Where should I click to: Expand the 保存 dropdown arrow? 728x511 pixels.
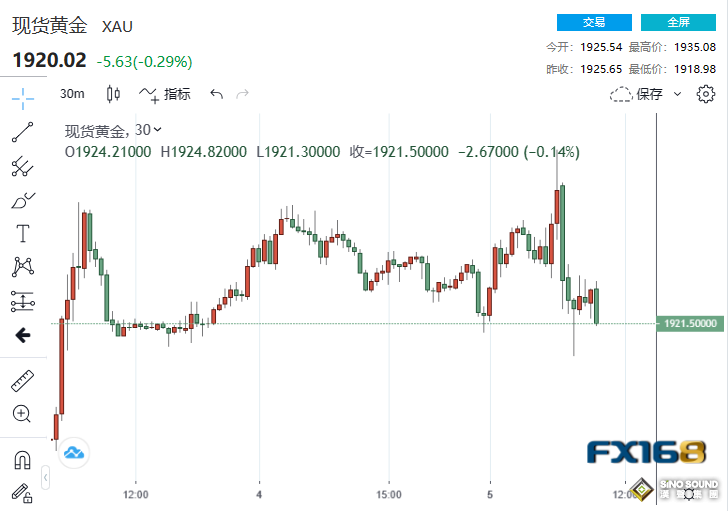(x=677, y=94)
